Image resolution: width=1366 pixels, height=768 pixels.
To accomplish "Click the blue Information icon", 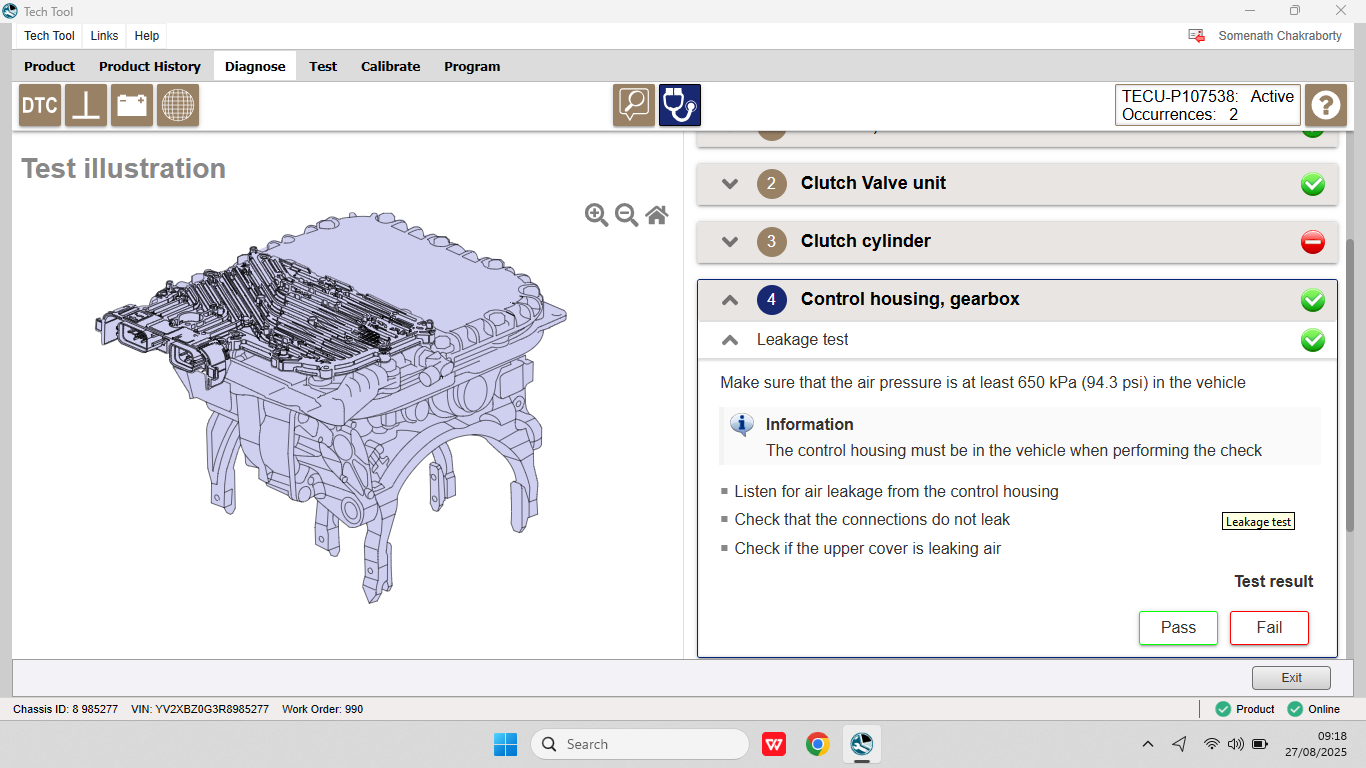I will (x=742, y=424).
